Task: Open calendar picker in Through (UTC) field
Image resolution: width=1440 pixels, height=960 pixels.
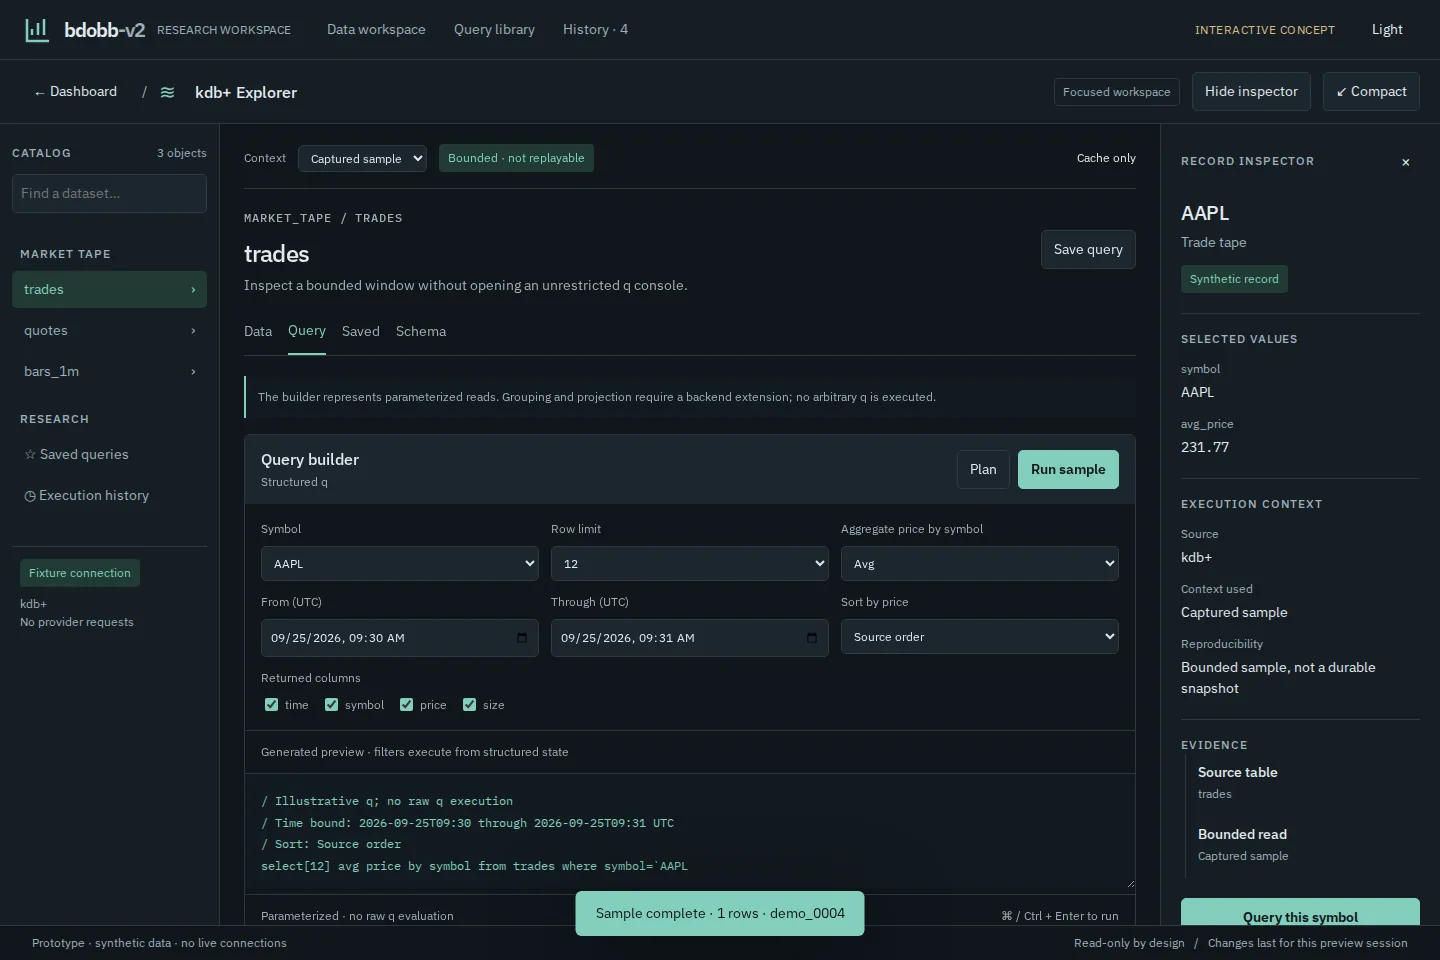Action: coord(812,638)
